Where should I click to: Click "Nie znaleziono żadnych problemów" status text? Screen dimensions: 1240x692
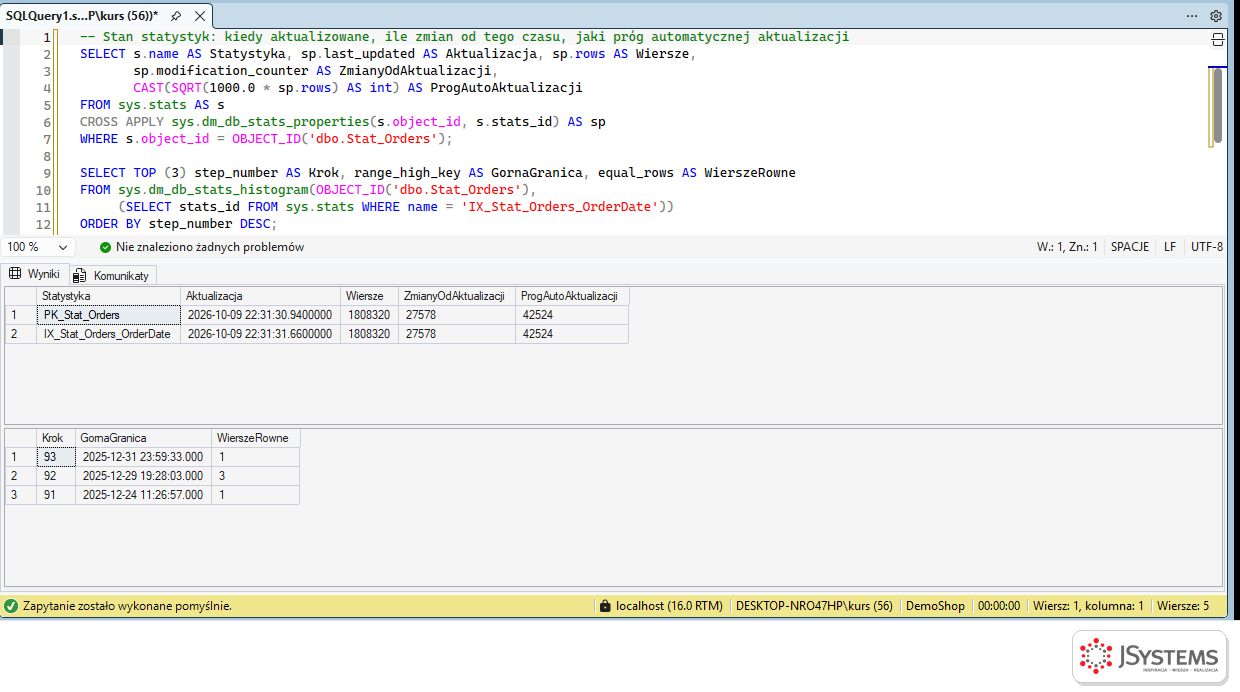coord(210,247)
